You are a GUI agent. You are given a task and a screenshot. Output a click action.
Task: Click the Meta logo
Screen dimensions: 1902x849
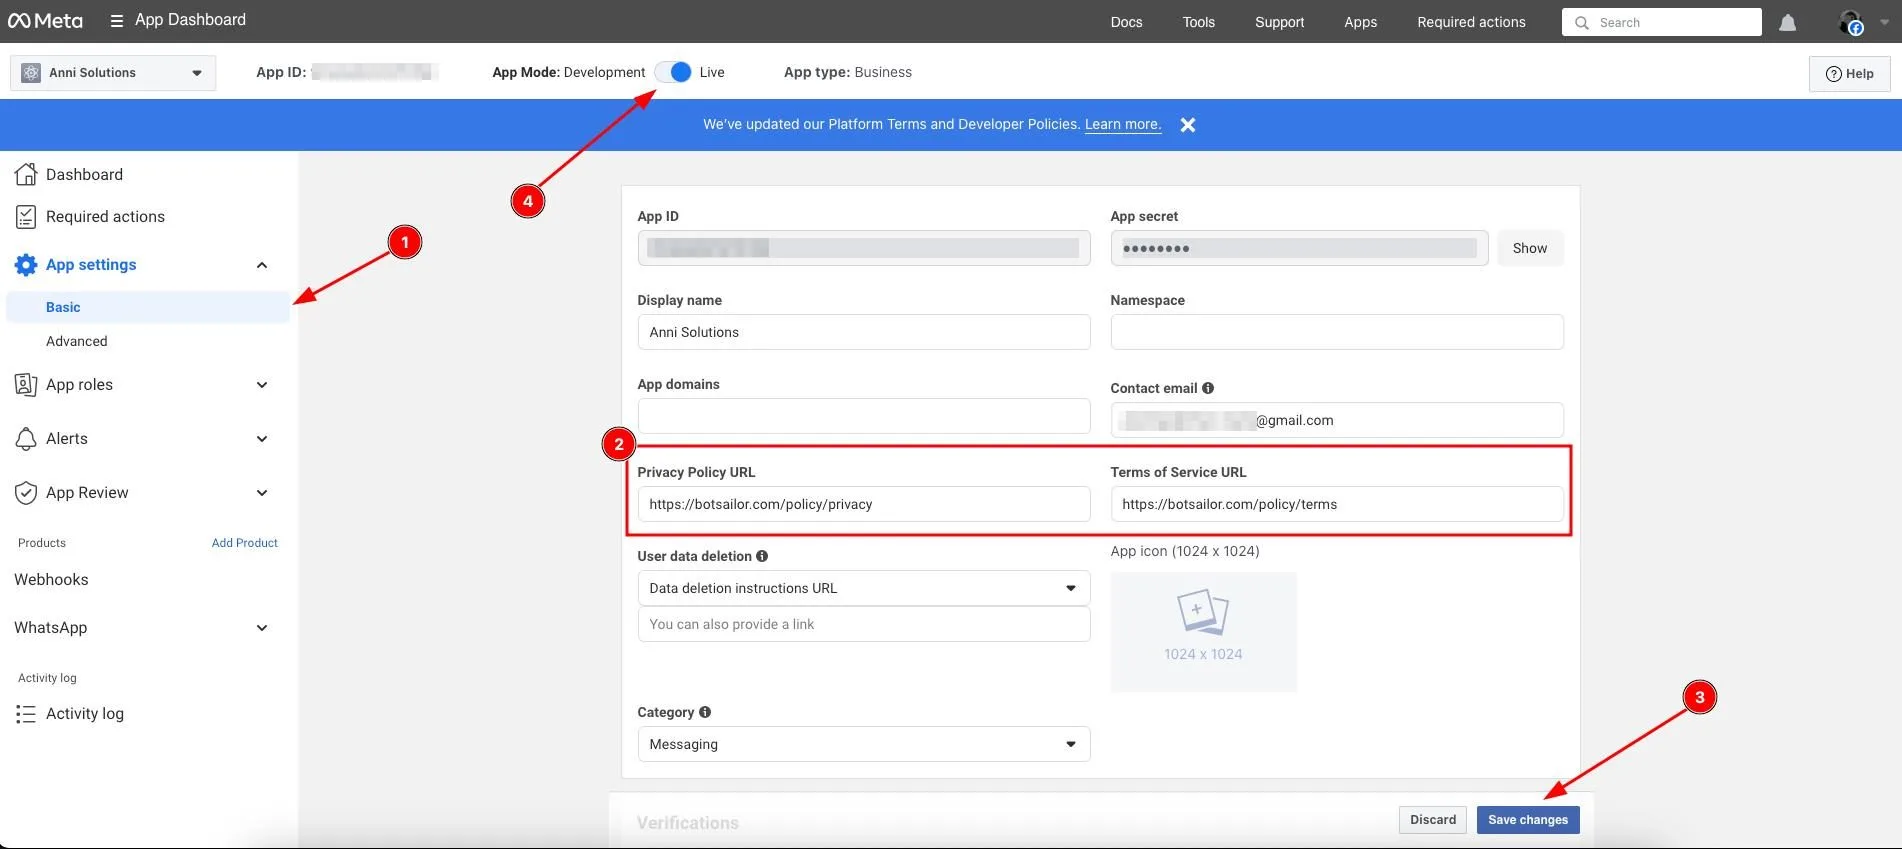click(x=45, y=20)
